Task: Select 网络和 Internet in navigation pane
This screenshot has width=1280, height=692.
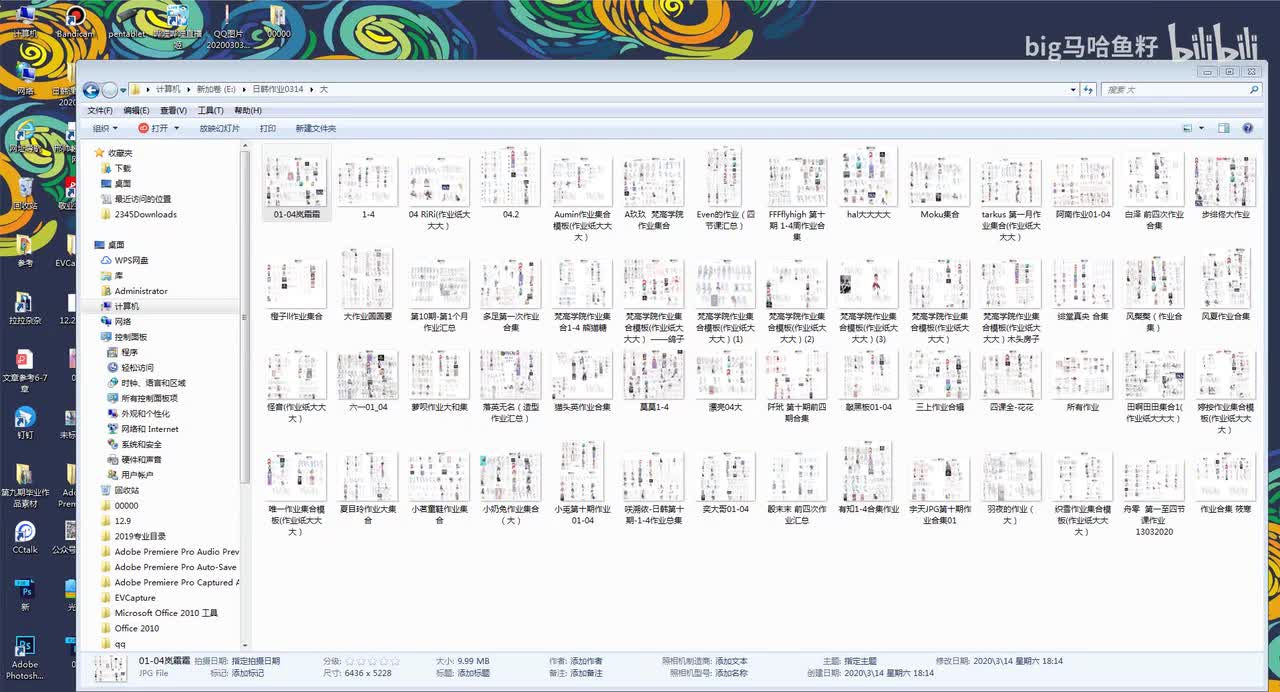Action: click(149, 429)
